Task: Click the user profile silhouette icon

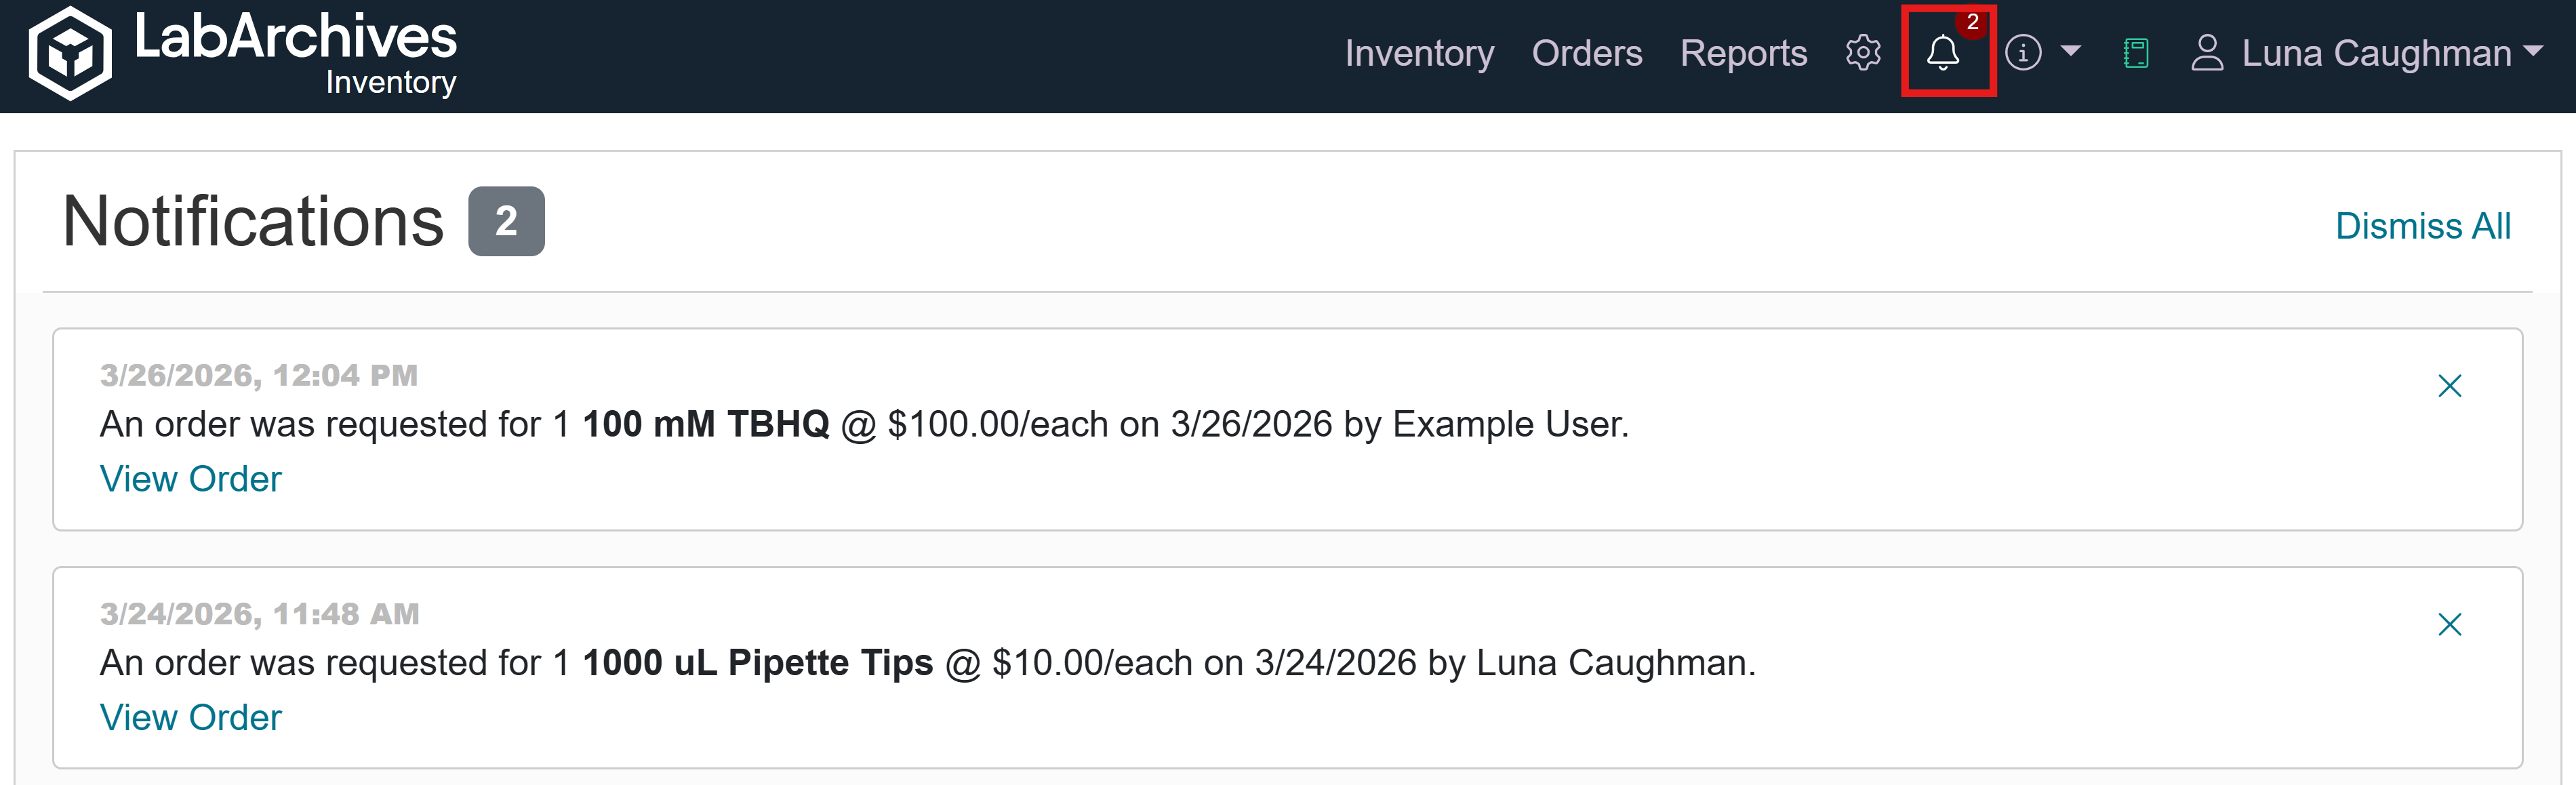Action: point(2207,53)
